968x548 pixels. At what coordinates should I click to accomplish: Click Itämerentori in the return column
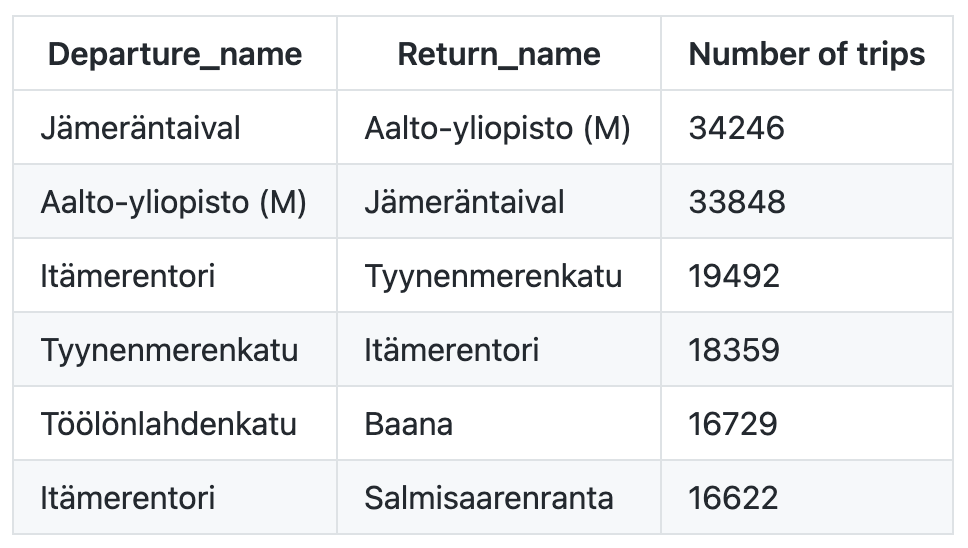(451, 350)
